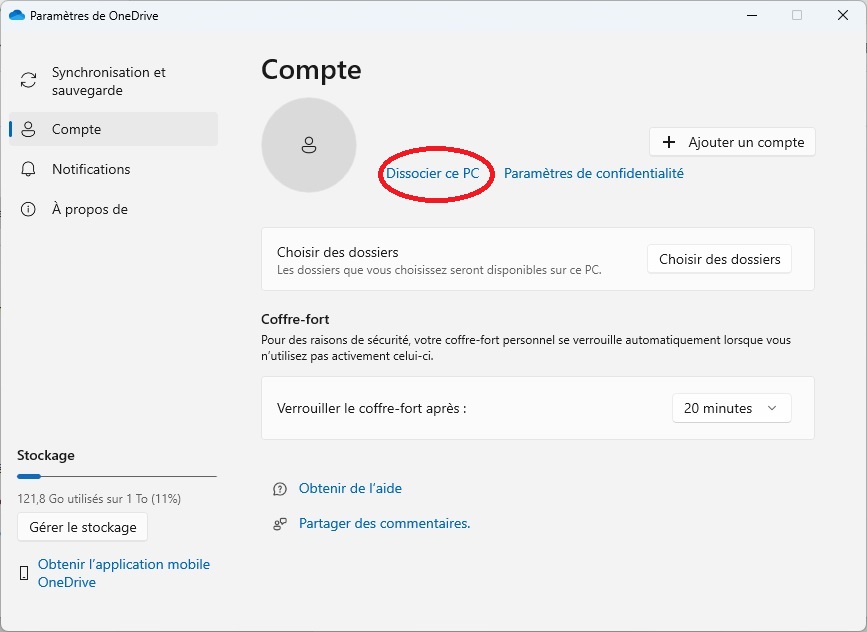Open Paramètres de confidentialité link
Image resolution: width=867 pixels, height=632 pixels.
click(x=594, y=174)
